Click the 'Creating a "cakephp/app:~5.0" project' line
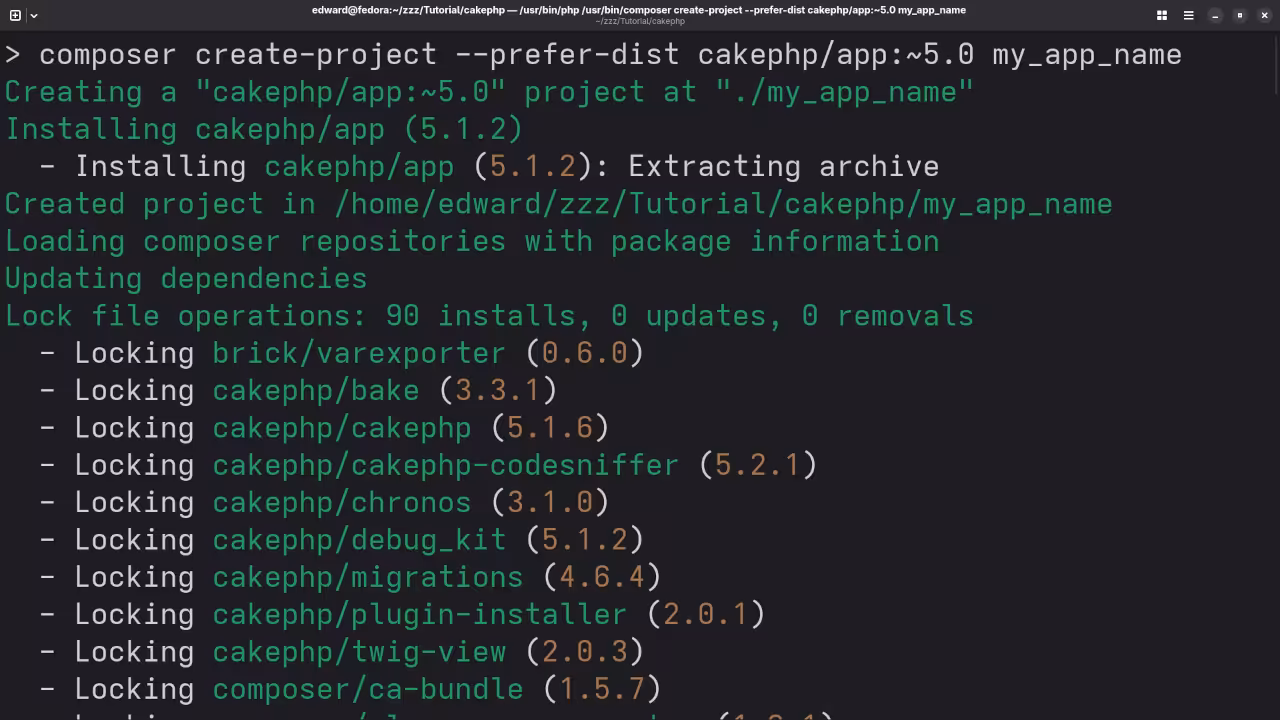This screenshot has width=1280, height=720. (x=489, y=92)
